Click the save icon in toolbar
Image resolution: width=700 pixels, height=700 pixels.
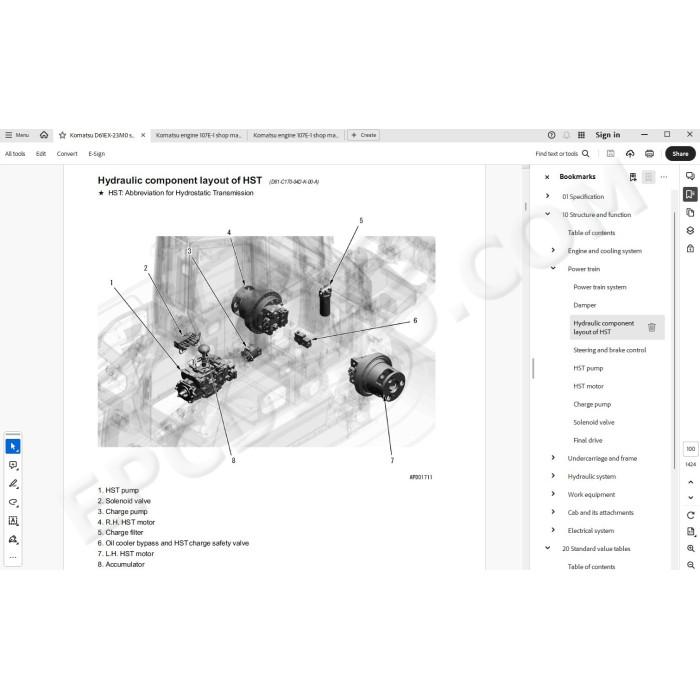pos(610,154)
